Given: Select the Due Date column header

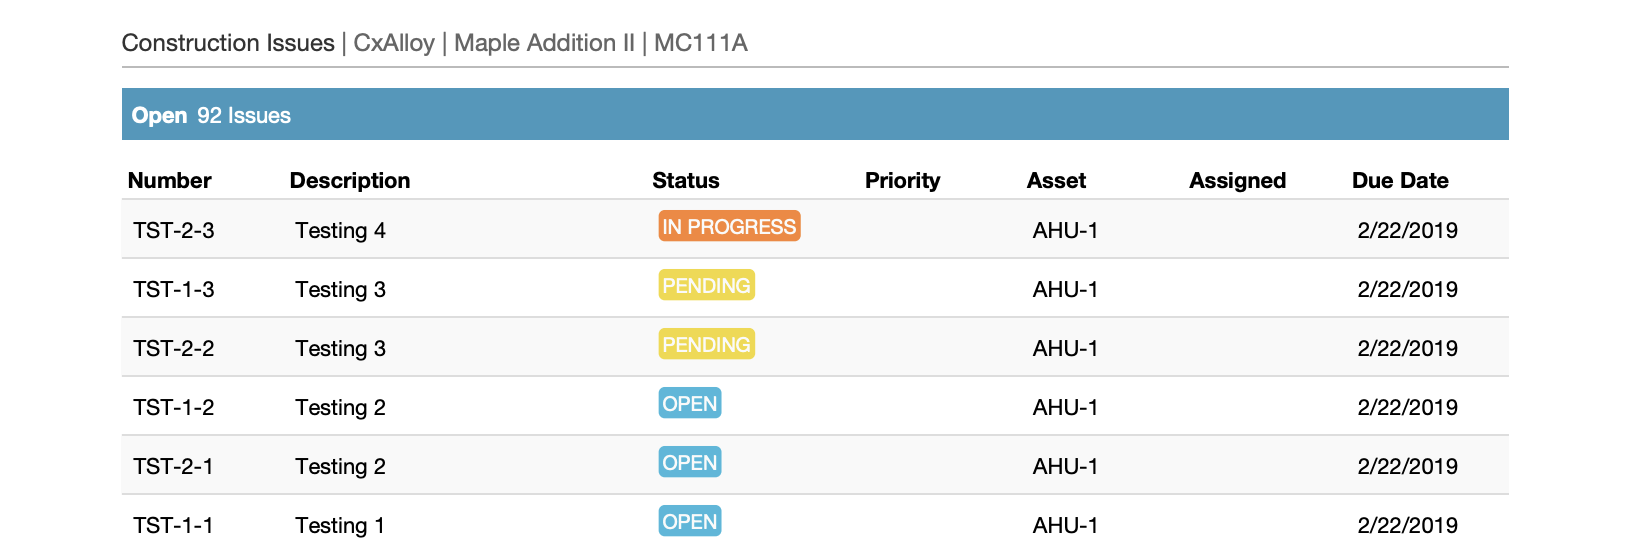Looking at the screenshot, I should pyautogui.click(x=1400, y=181).
